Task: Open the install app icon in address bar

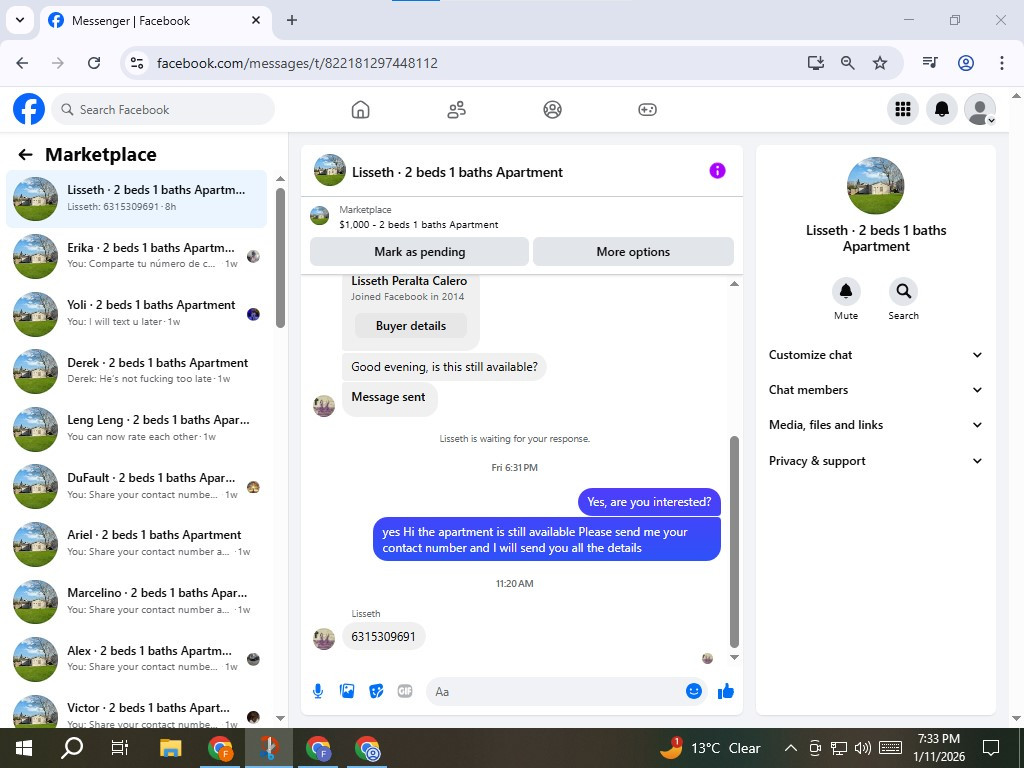Action: pos(815,63)
